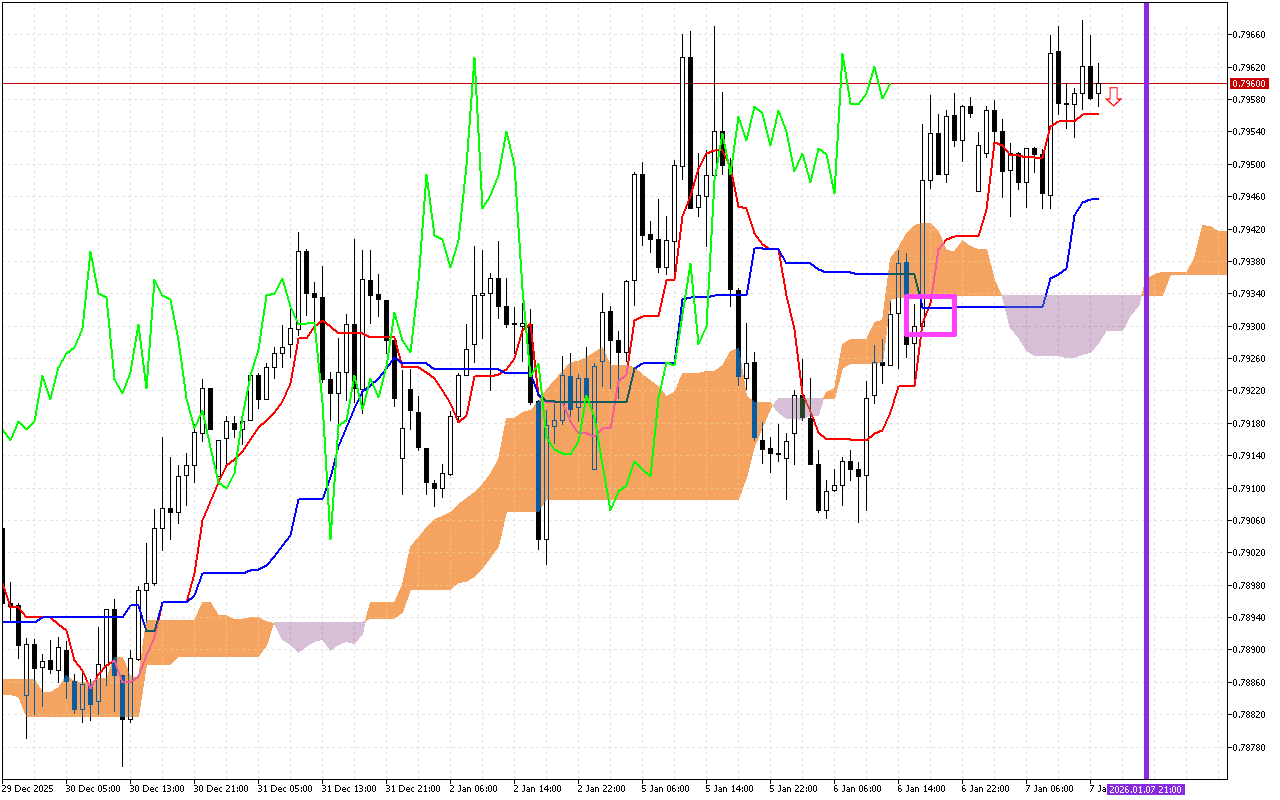Screen dimensions: 1280x800
Task: Click the red down-arrow sell signal
Action: click(1113, 96)
